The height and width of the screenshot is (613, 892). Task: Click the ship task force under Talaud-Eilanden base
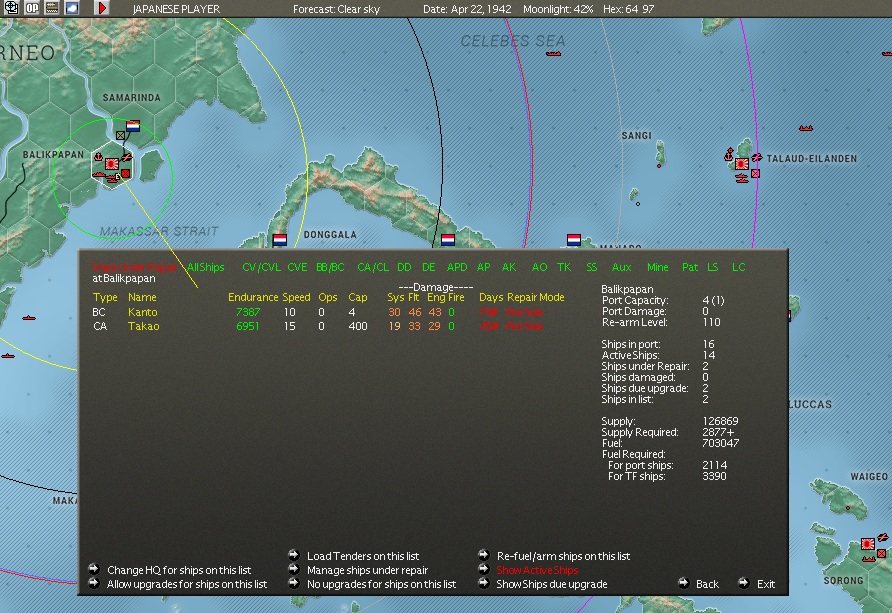point(741,178)
